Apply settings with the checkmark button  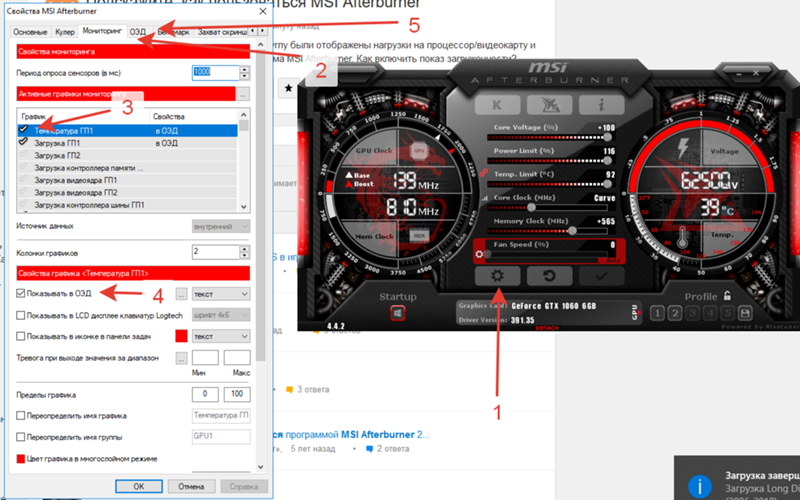[x=602, y=276]
